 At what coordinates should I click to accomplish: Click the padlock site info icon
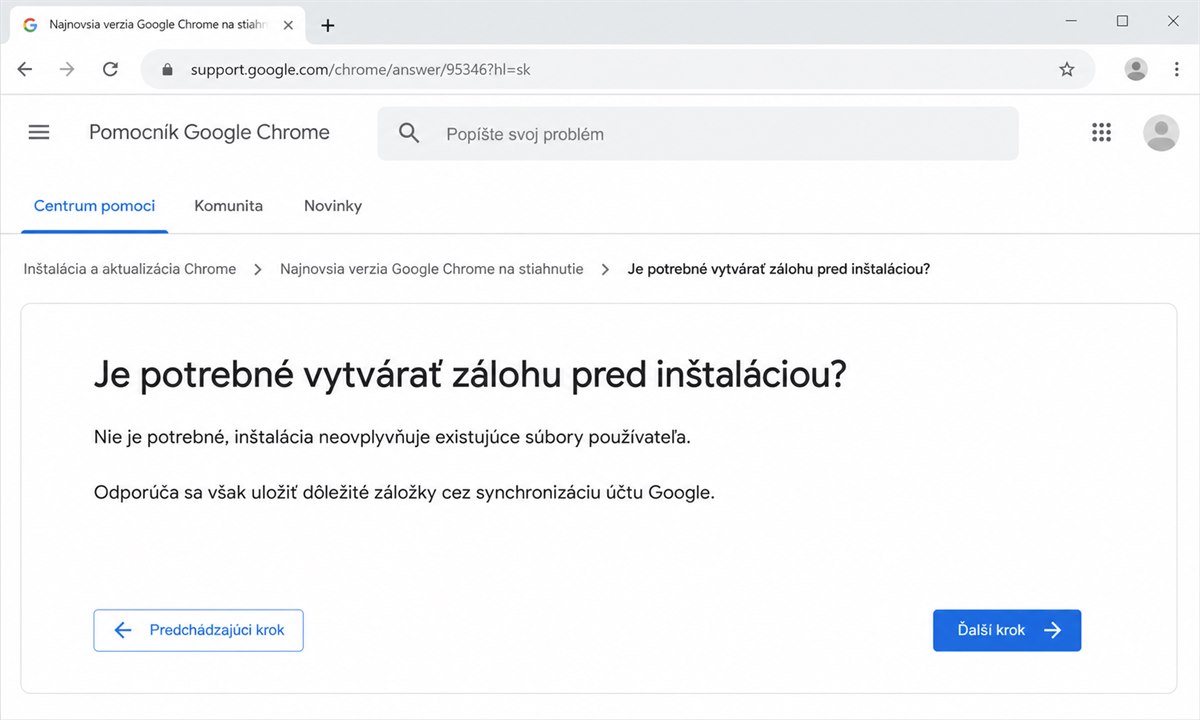[x=167, y=70]
